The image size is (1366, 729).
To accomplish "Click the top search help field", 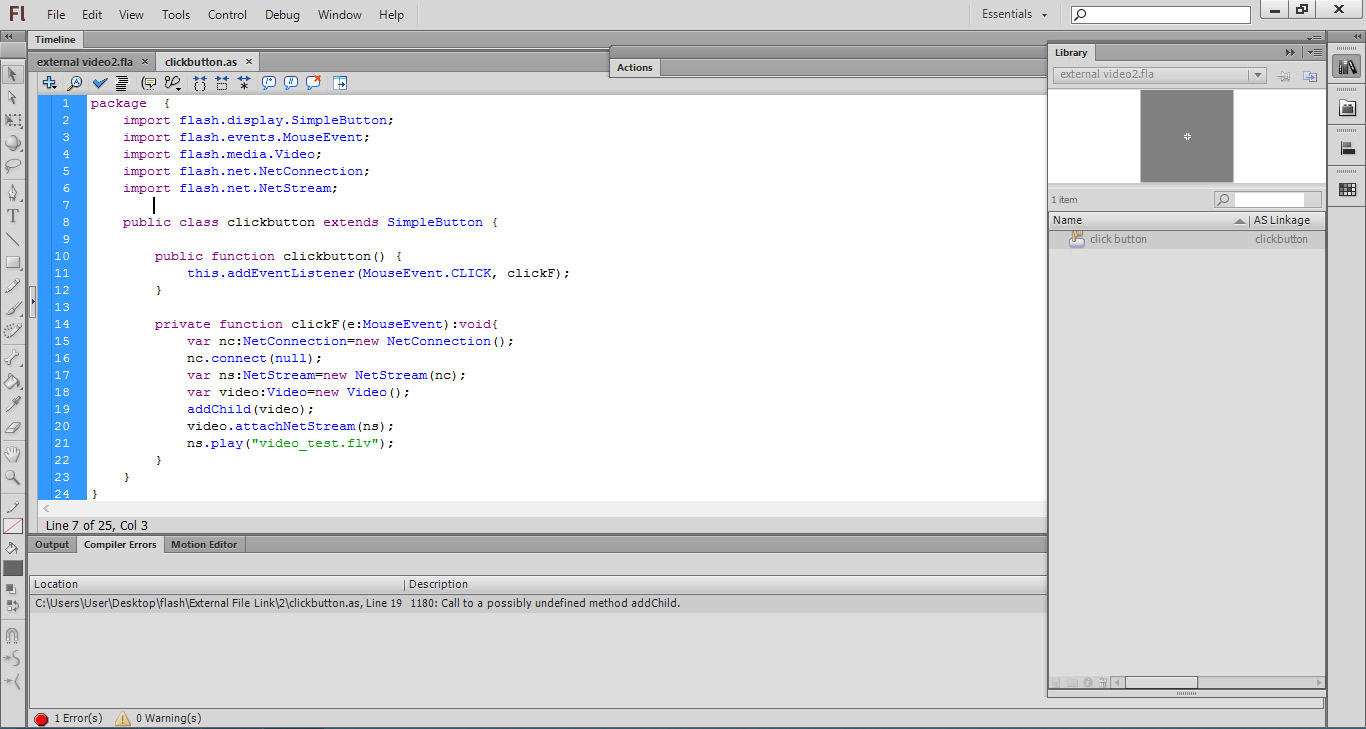I will click(1160, 15).
